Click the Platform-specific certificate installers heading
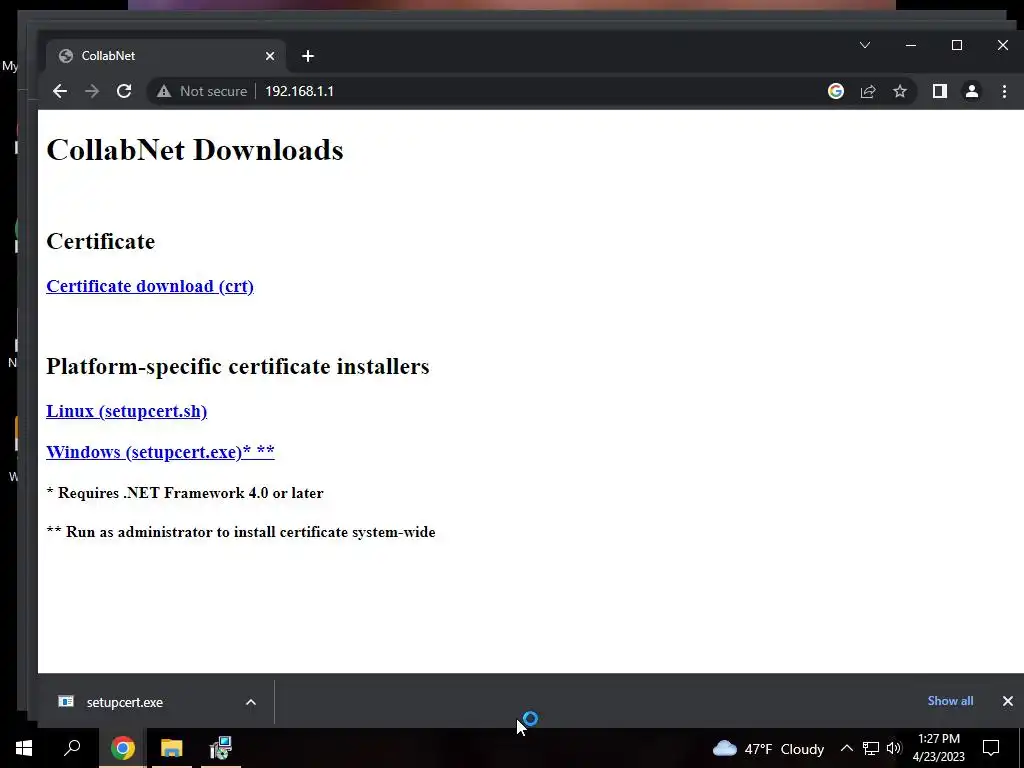The height and width of the screenshot is (768, 1024). 238,366
